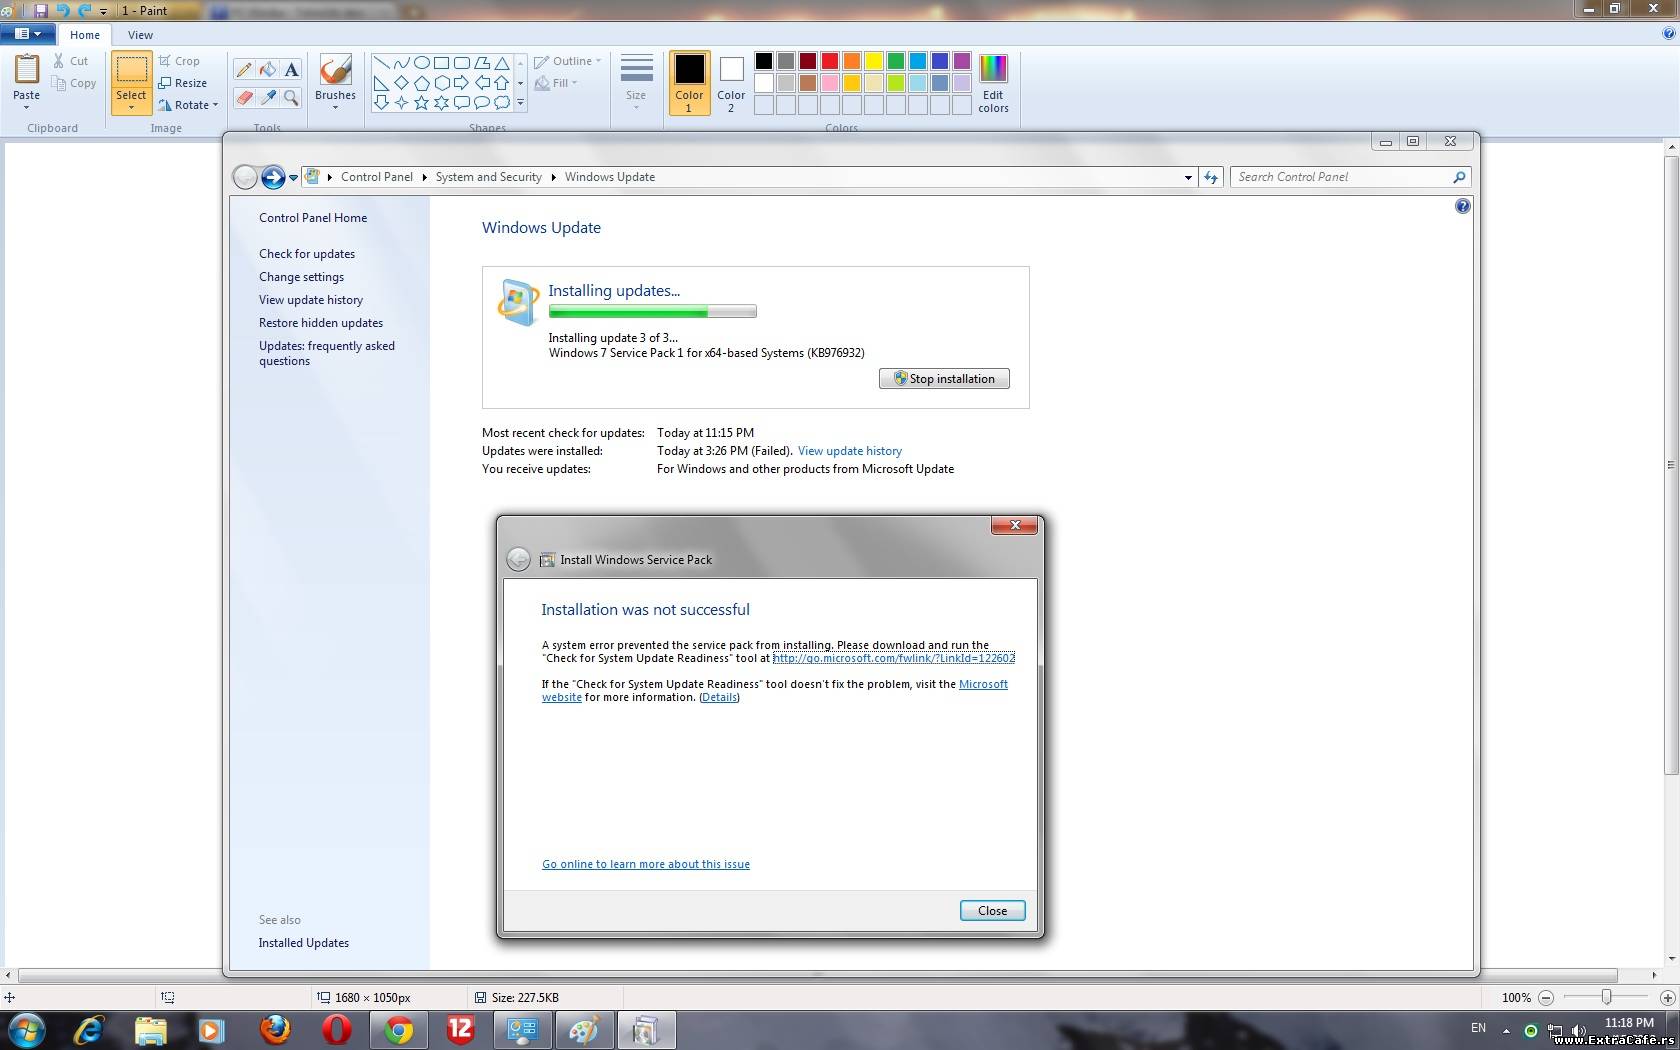Activate Color 2 background selector
Image resolution: width=1680 pixels, height=1050 pixels.
731,82
